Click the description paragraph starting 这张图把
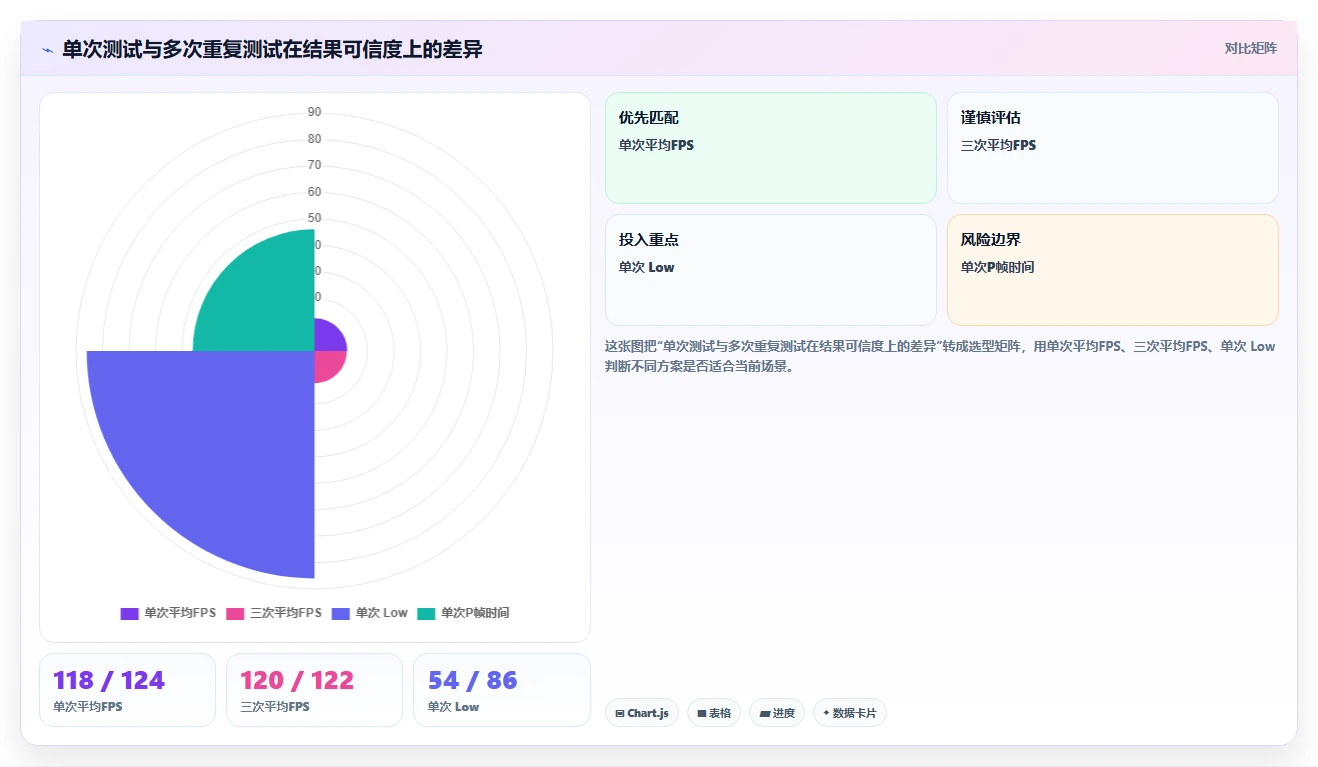This screenshot has height=767, width=1318. click(940, 356)
